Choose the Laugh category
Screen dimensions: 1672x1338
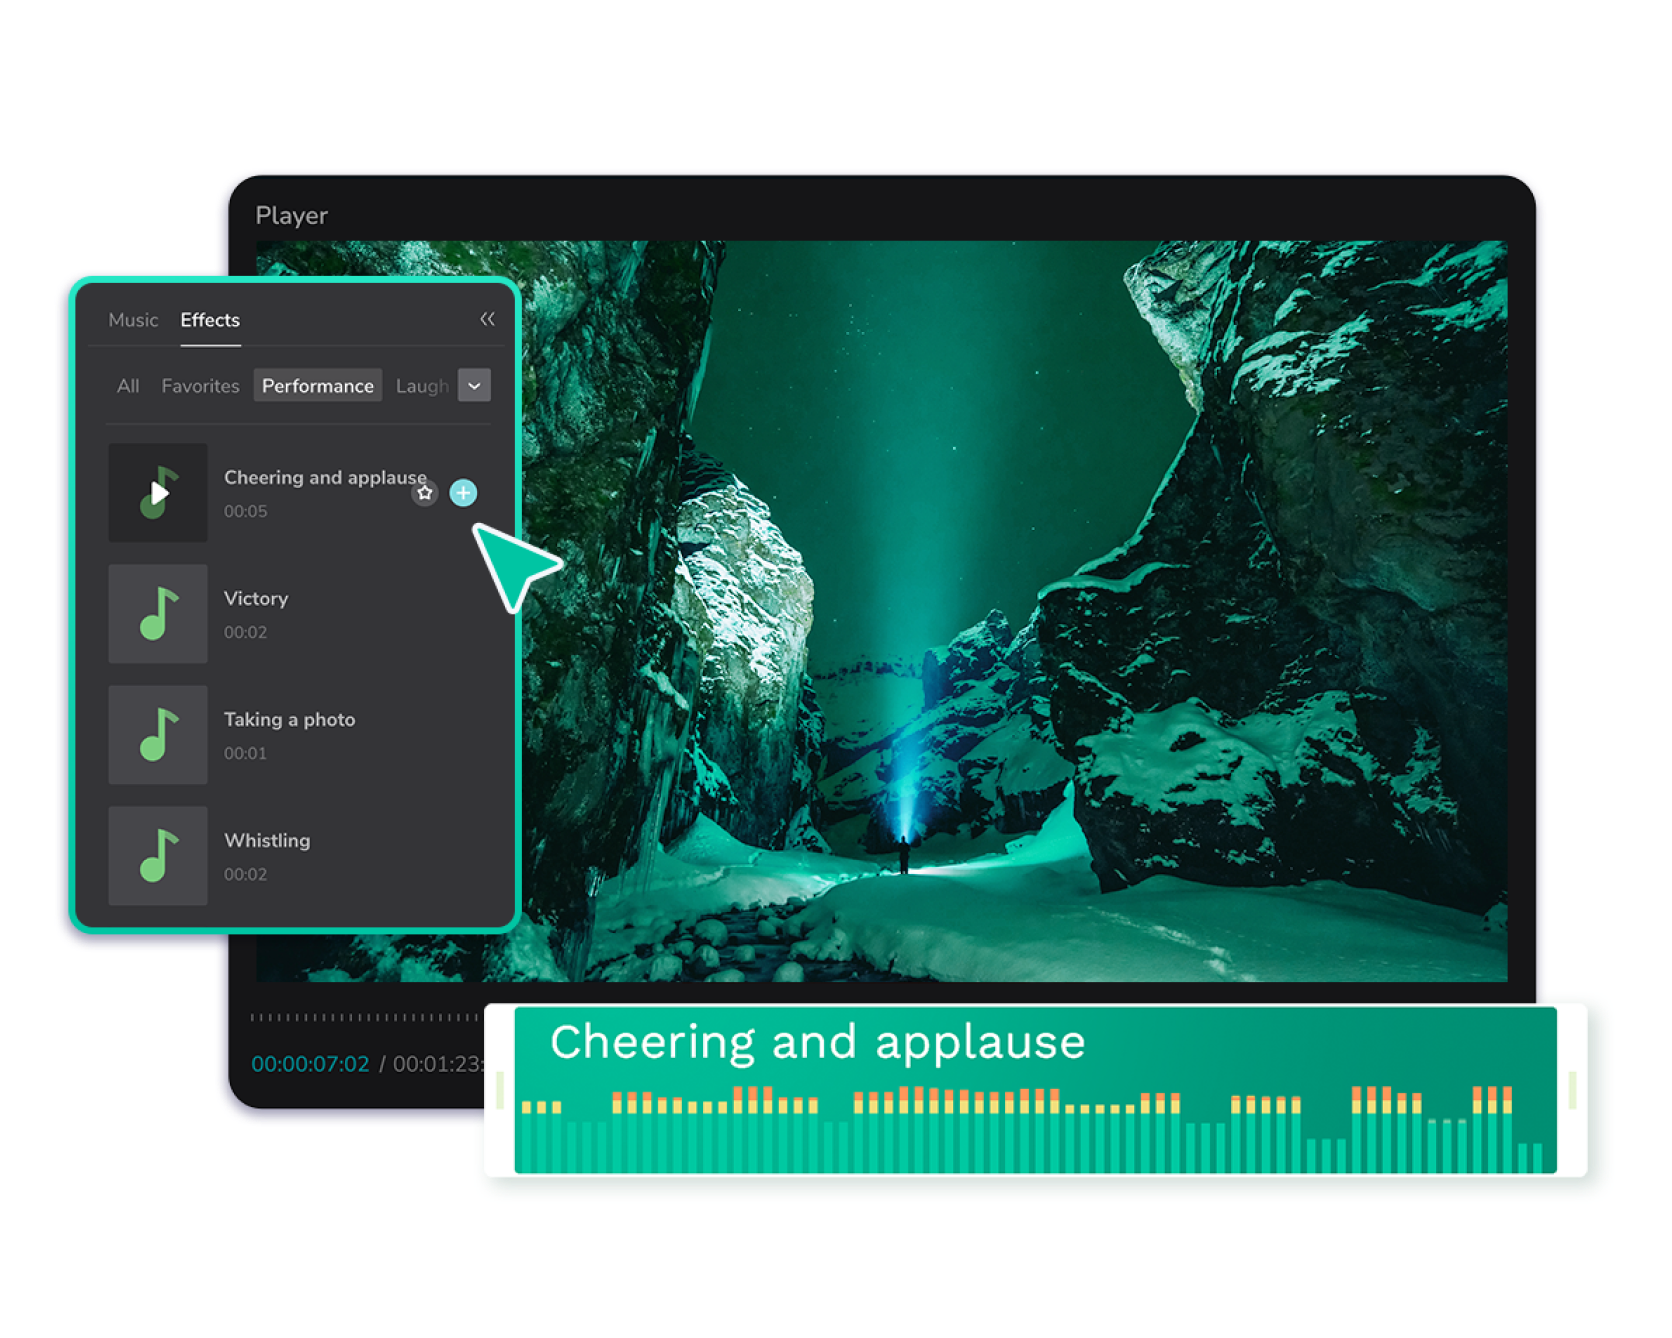[422, 386]
